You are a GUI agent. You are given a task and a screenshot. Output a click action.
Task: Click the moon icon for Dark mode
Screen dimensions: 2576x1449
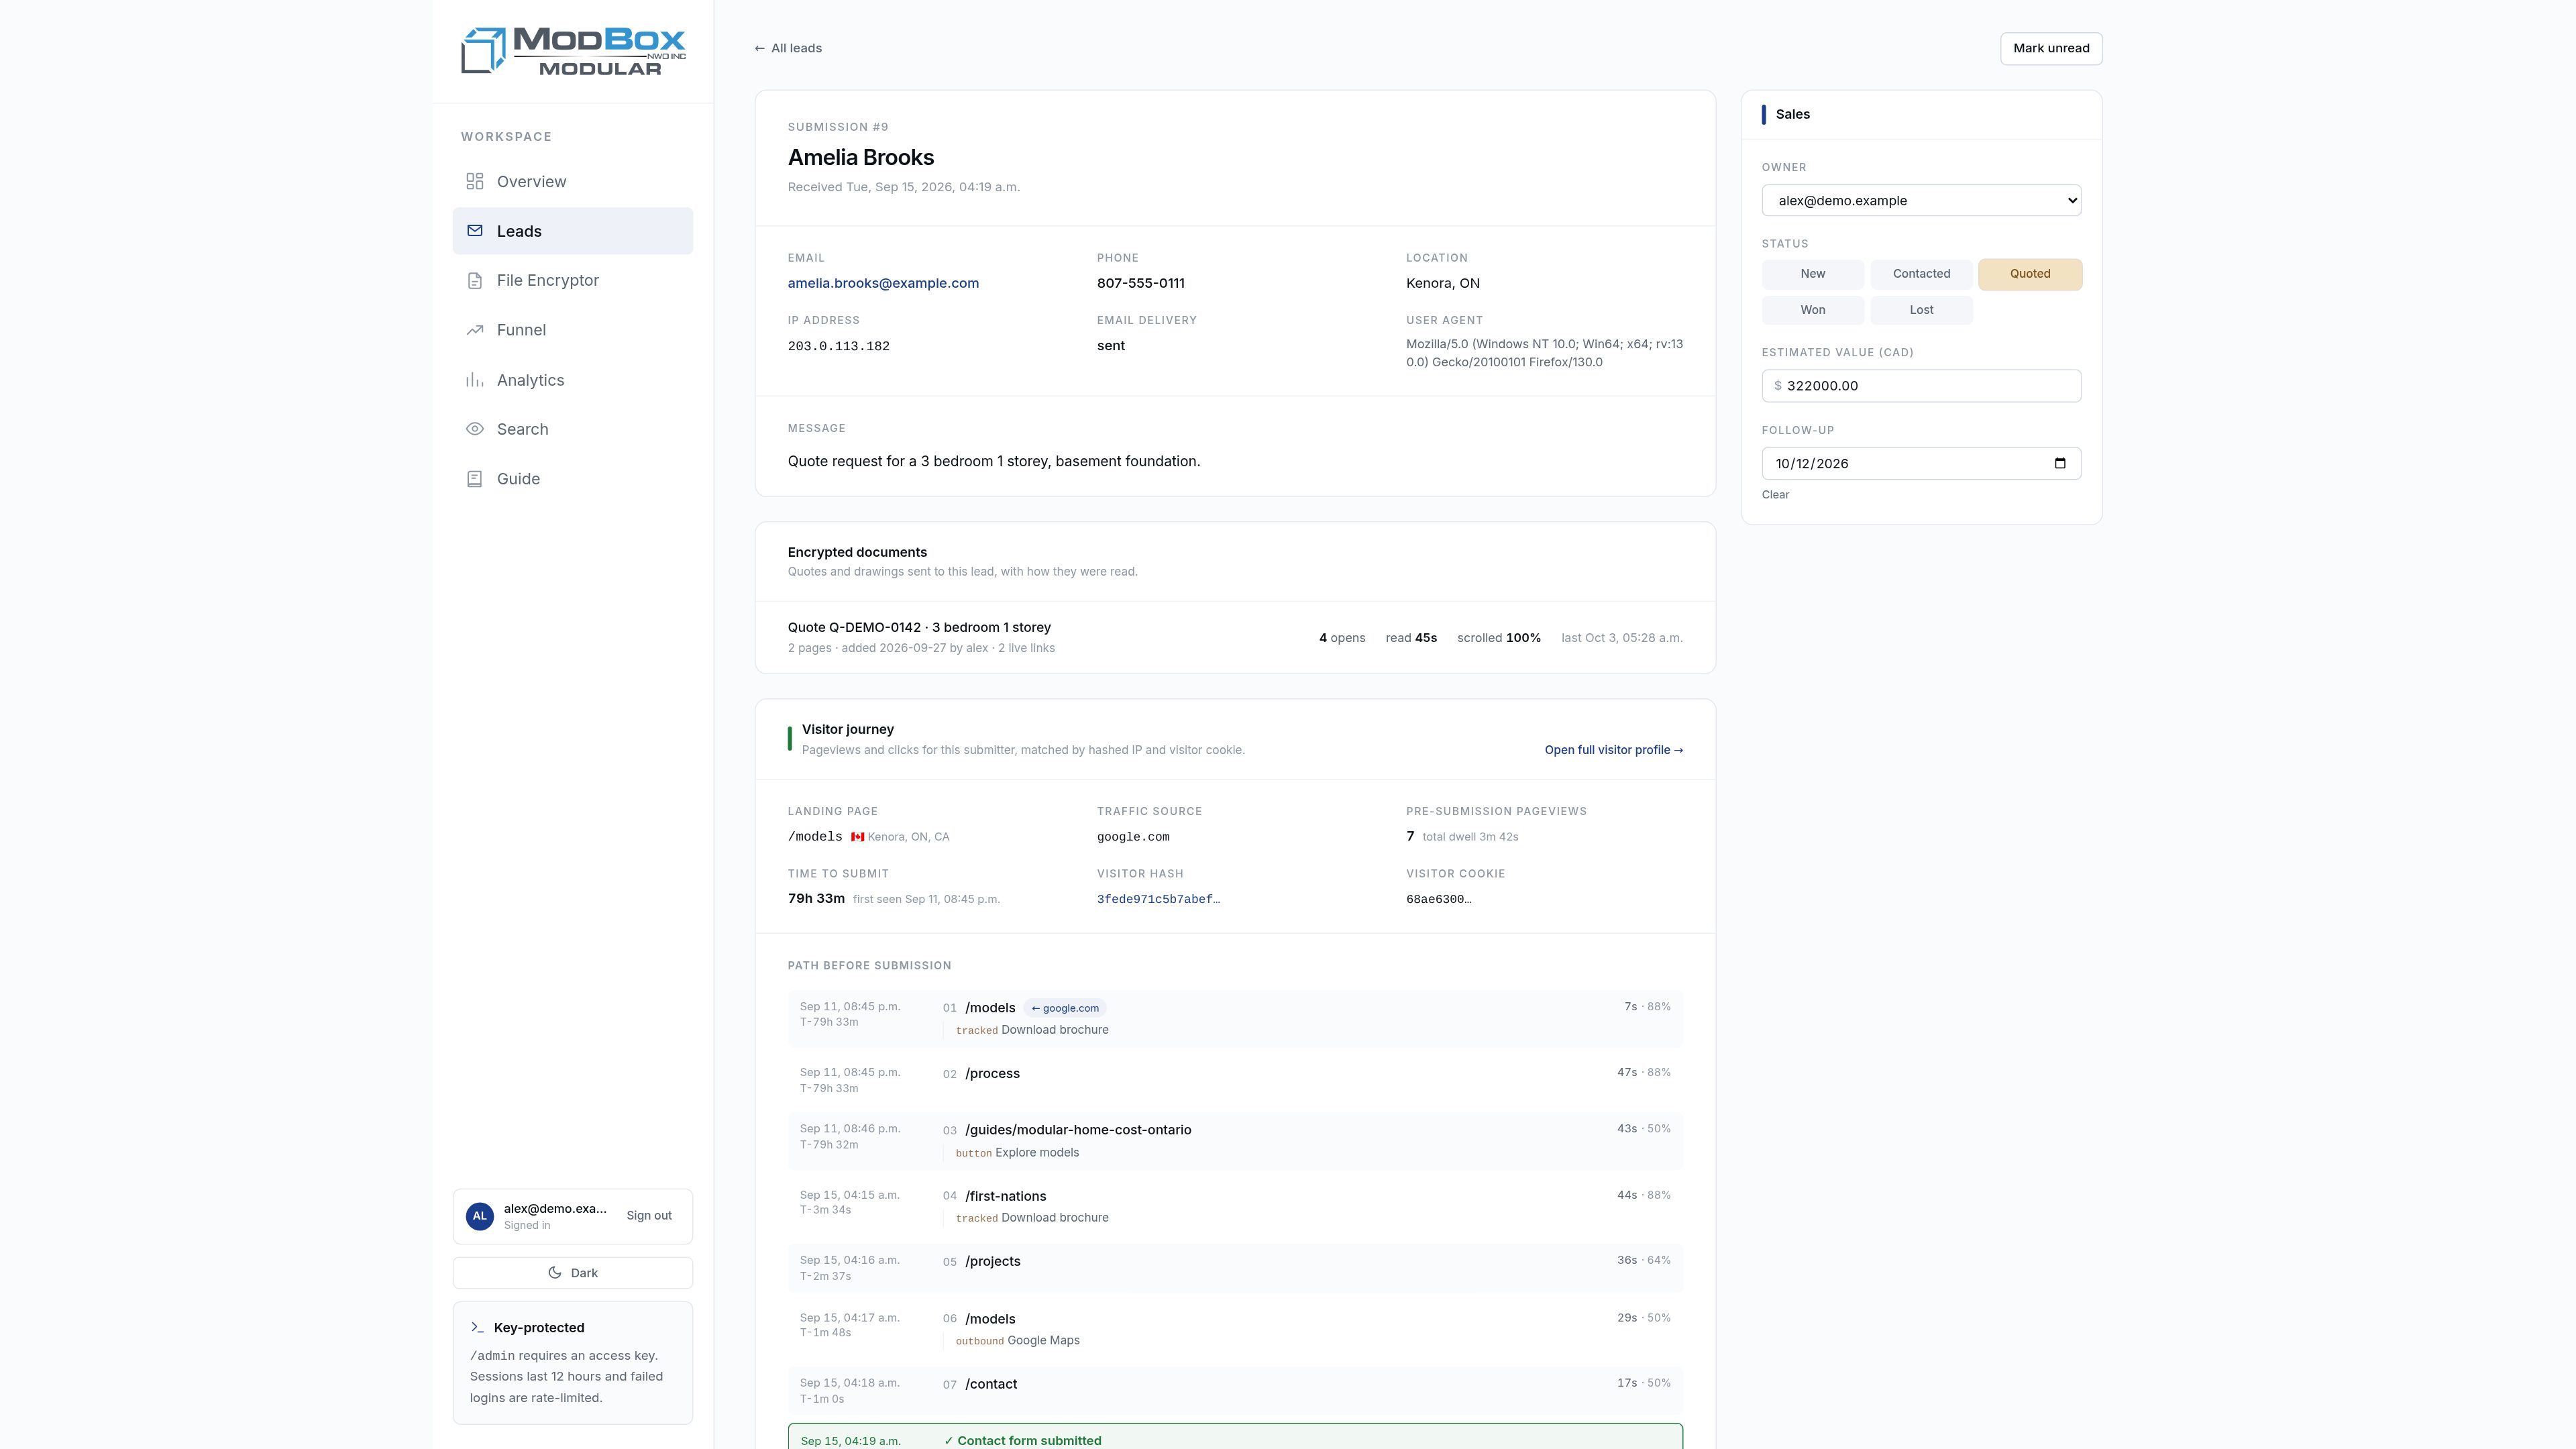[x=555, y=1273]
